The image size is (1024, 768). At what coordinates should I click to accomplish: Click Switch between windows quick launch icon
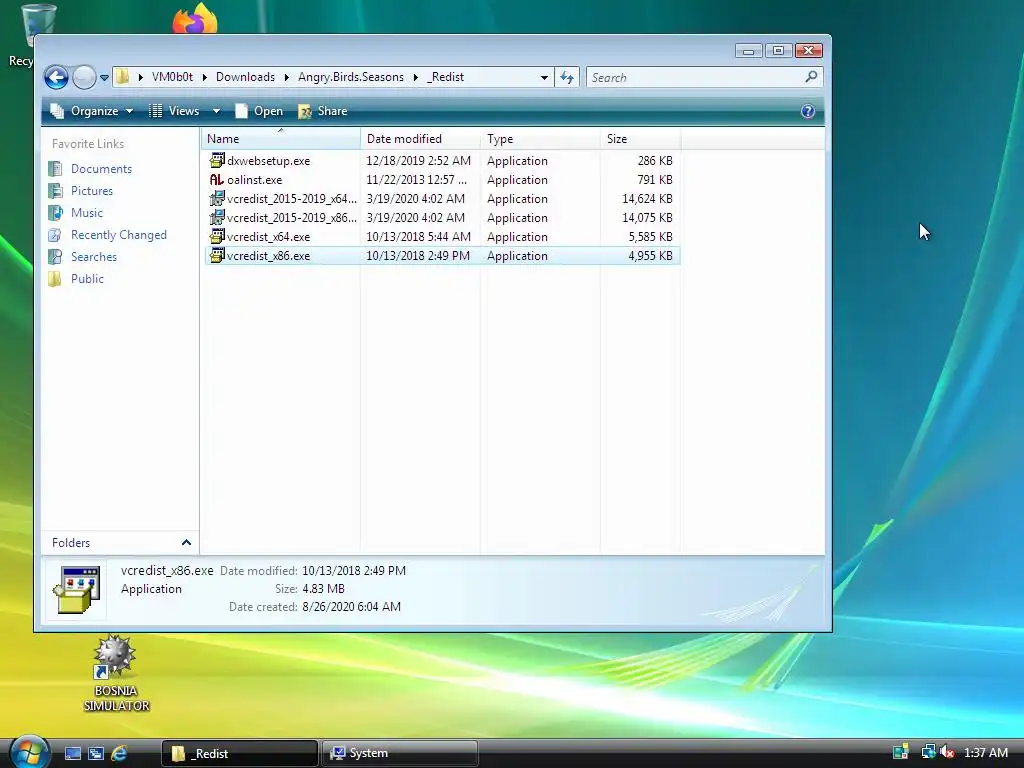95,753
